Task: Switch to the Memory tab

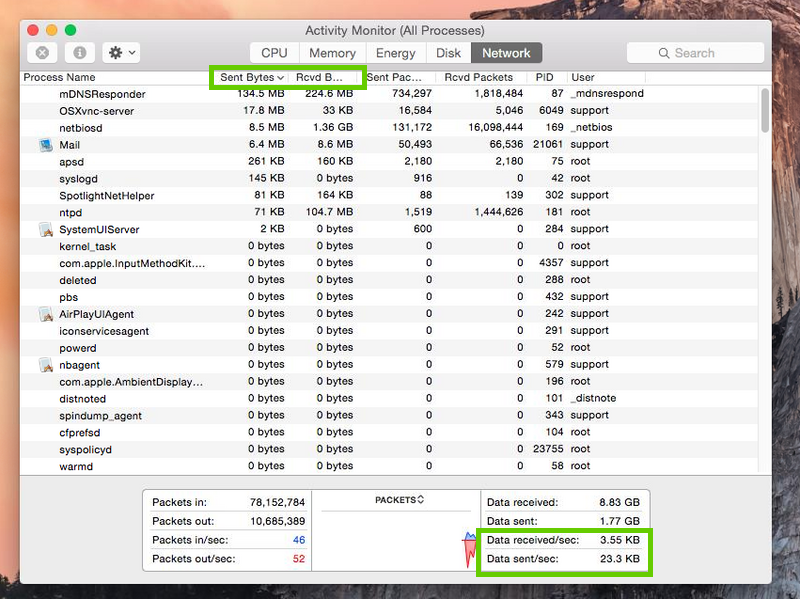Action: click(332, 52)
